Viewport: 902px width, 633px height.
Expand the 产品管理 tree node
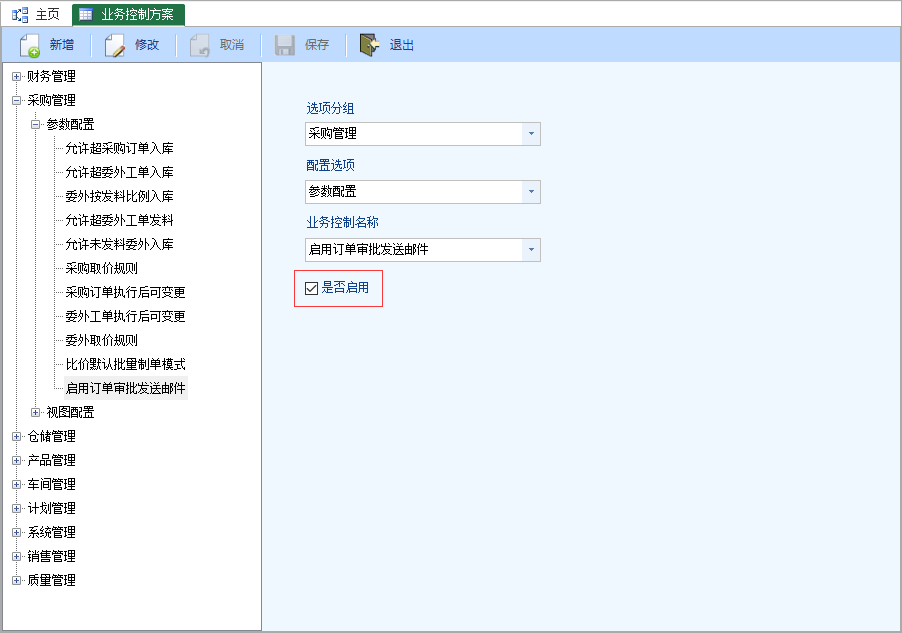point(17,460)
